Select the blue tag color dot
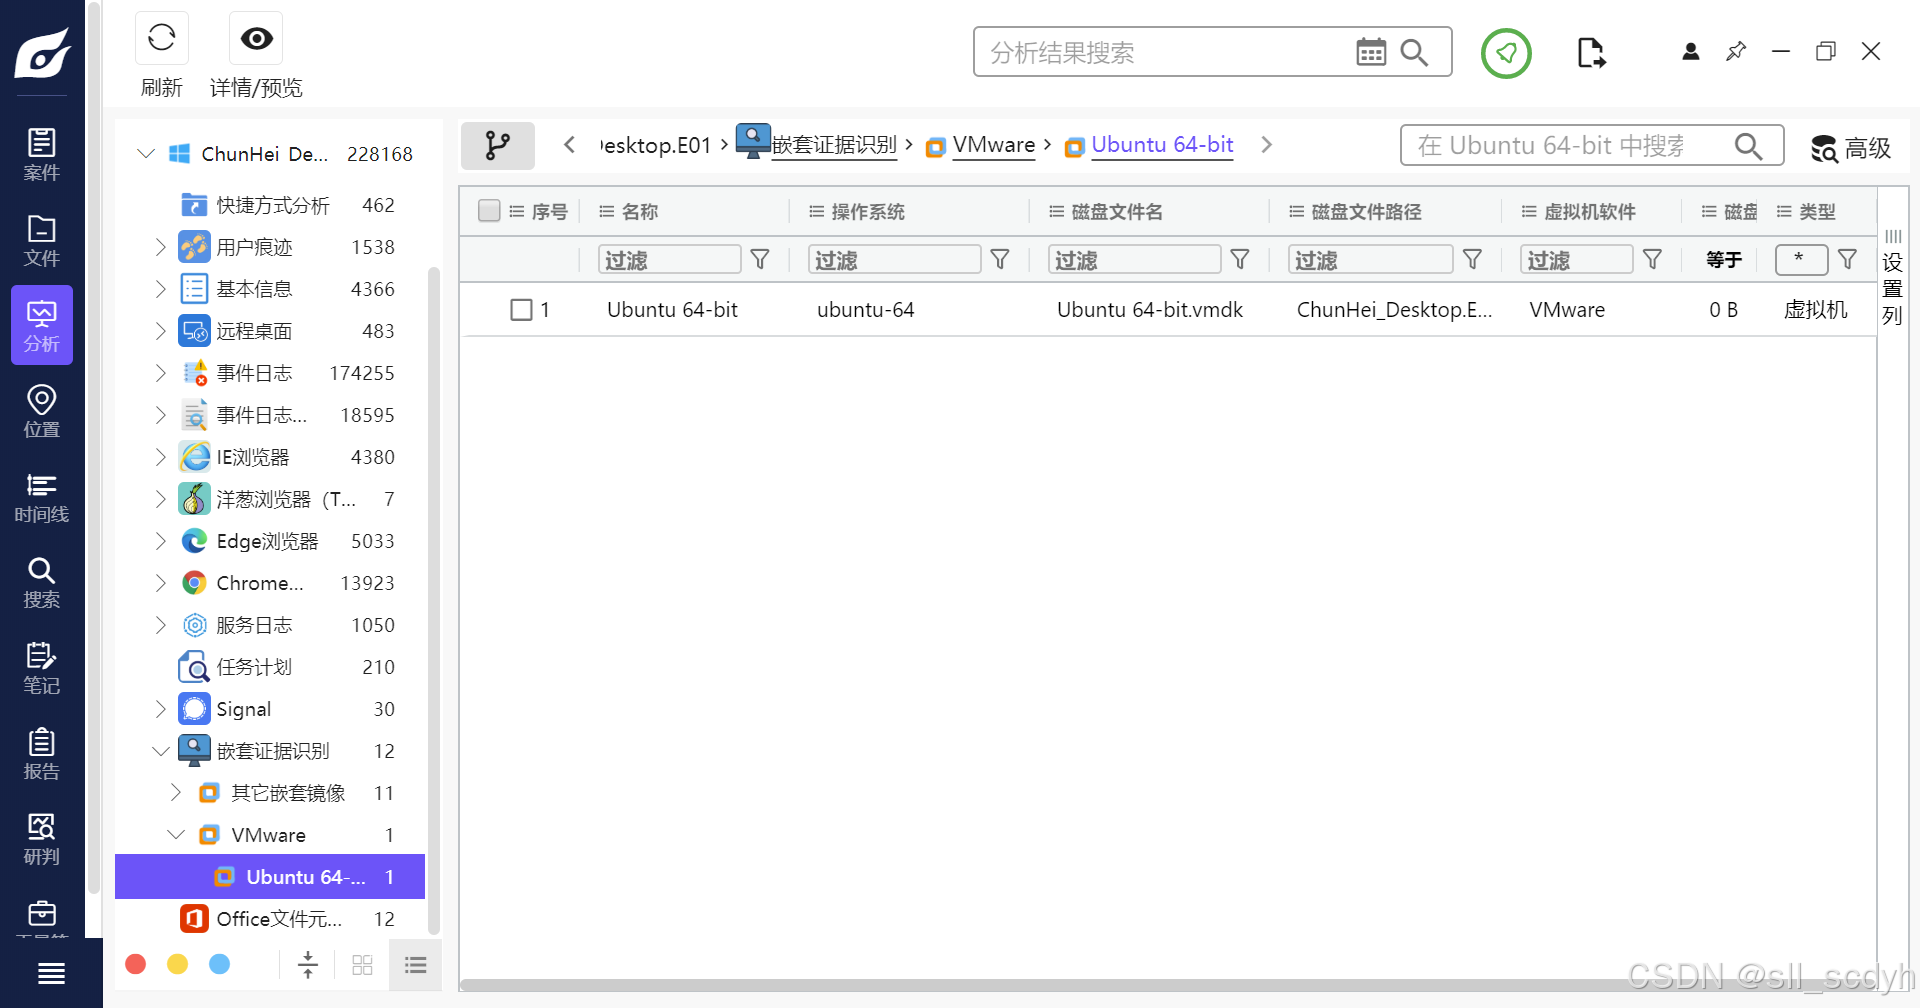The width and height of the screenshot is (1920, 1008). [220, 964]
